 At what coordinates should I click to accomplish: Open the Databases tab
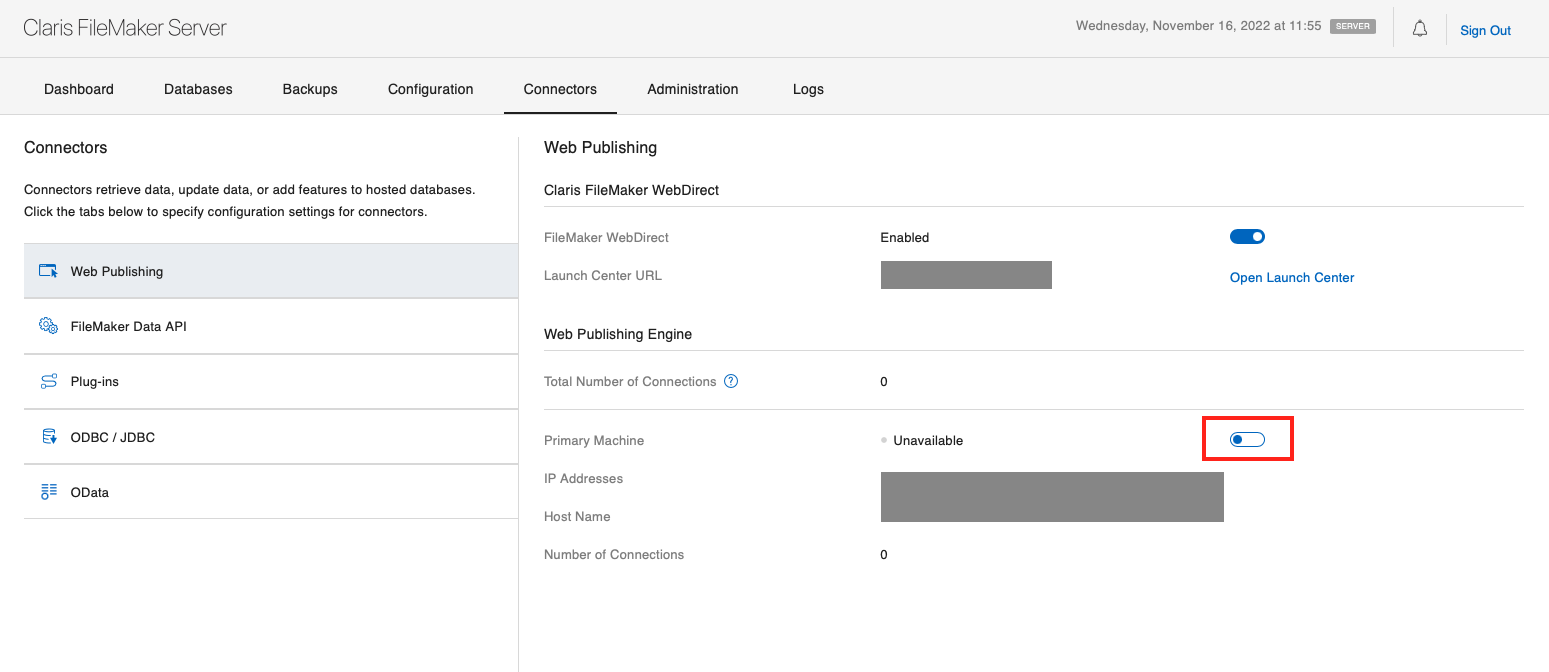coord(198,89)
